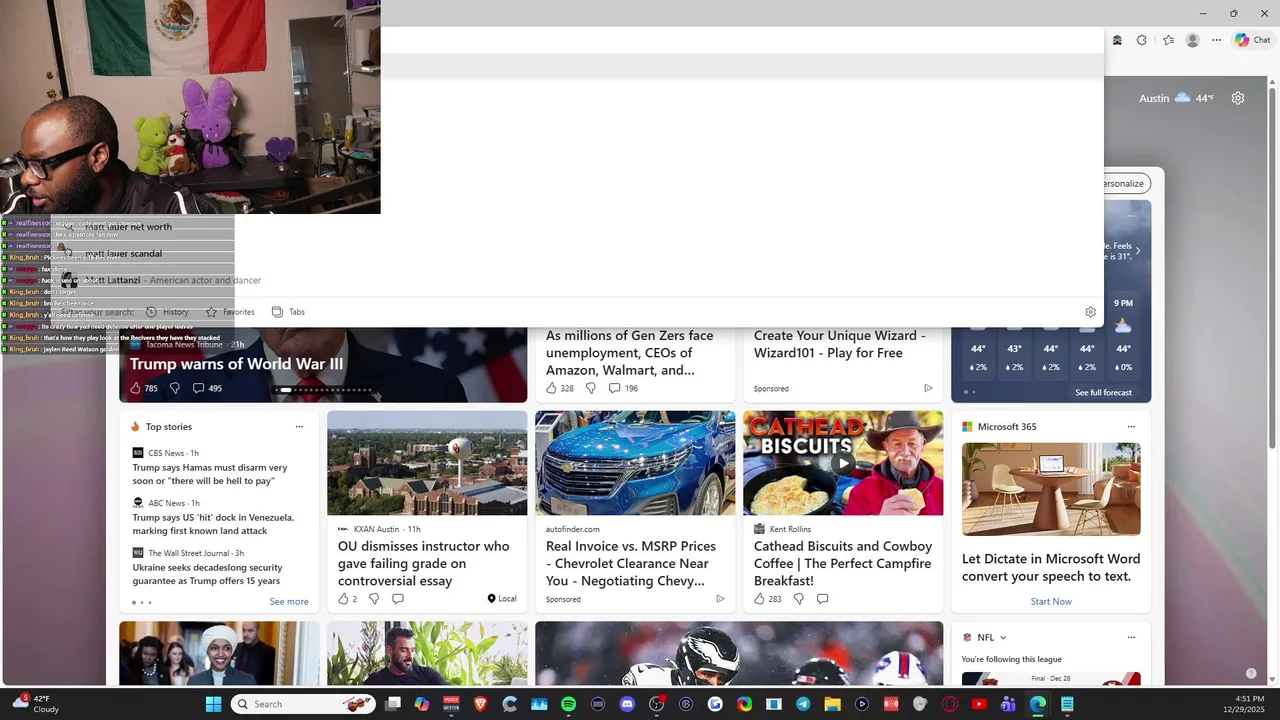Open search dropdown settings gear
This screenshot has width=1280, height=720.
(1090, 312)
